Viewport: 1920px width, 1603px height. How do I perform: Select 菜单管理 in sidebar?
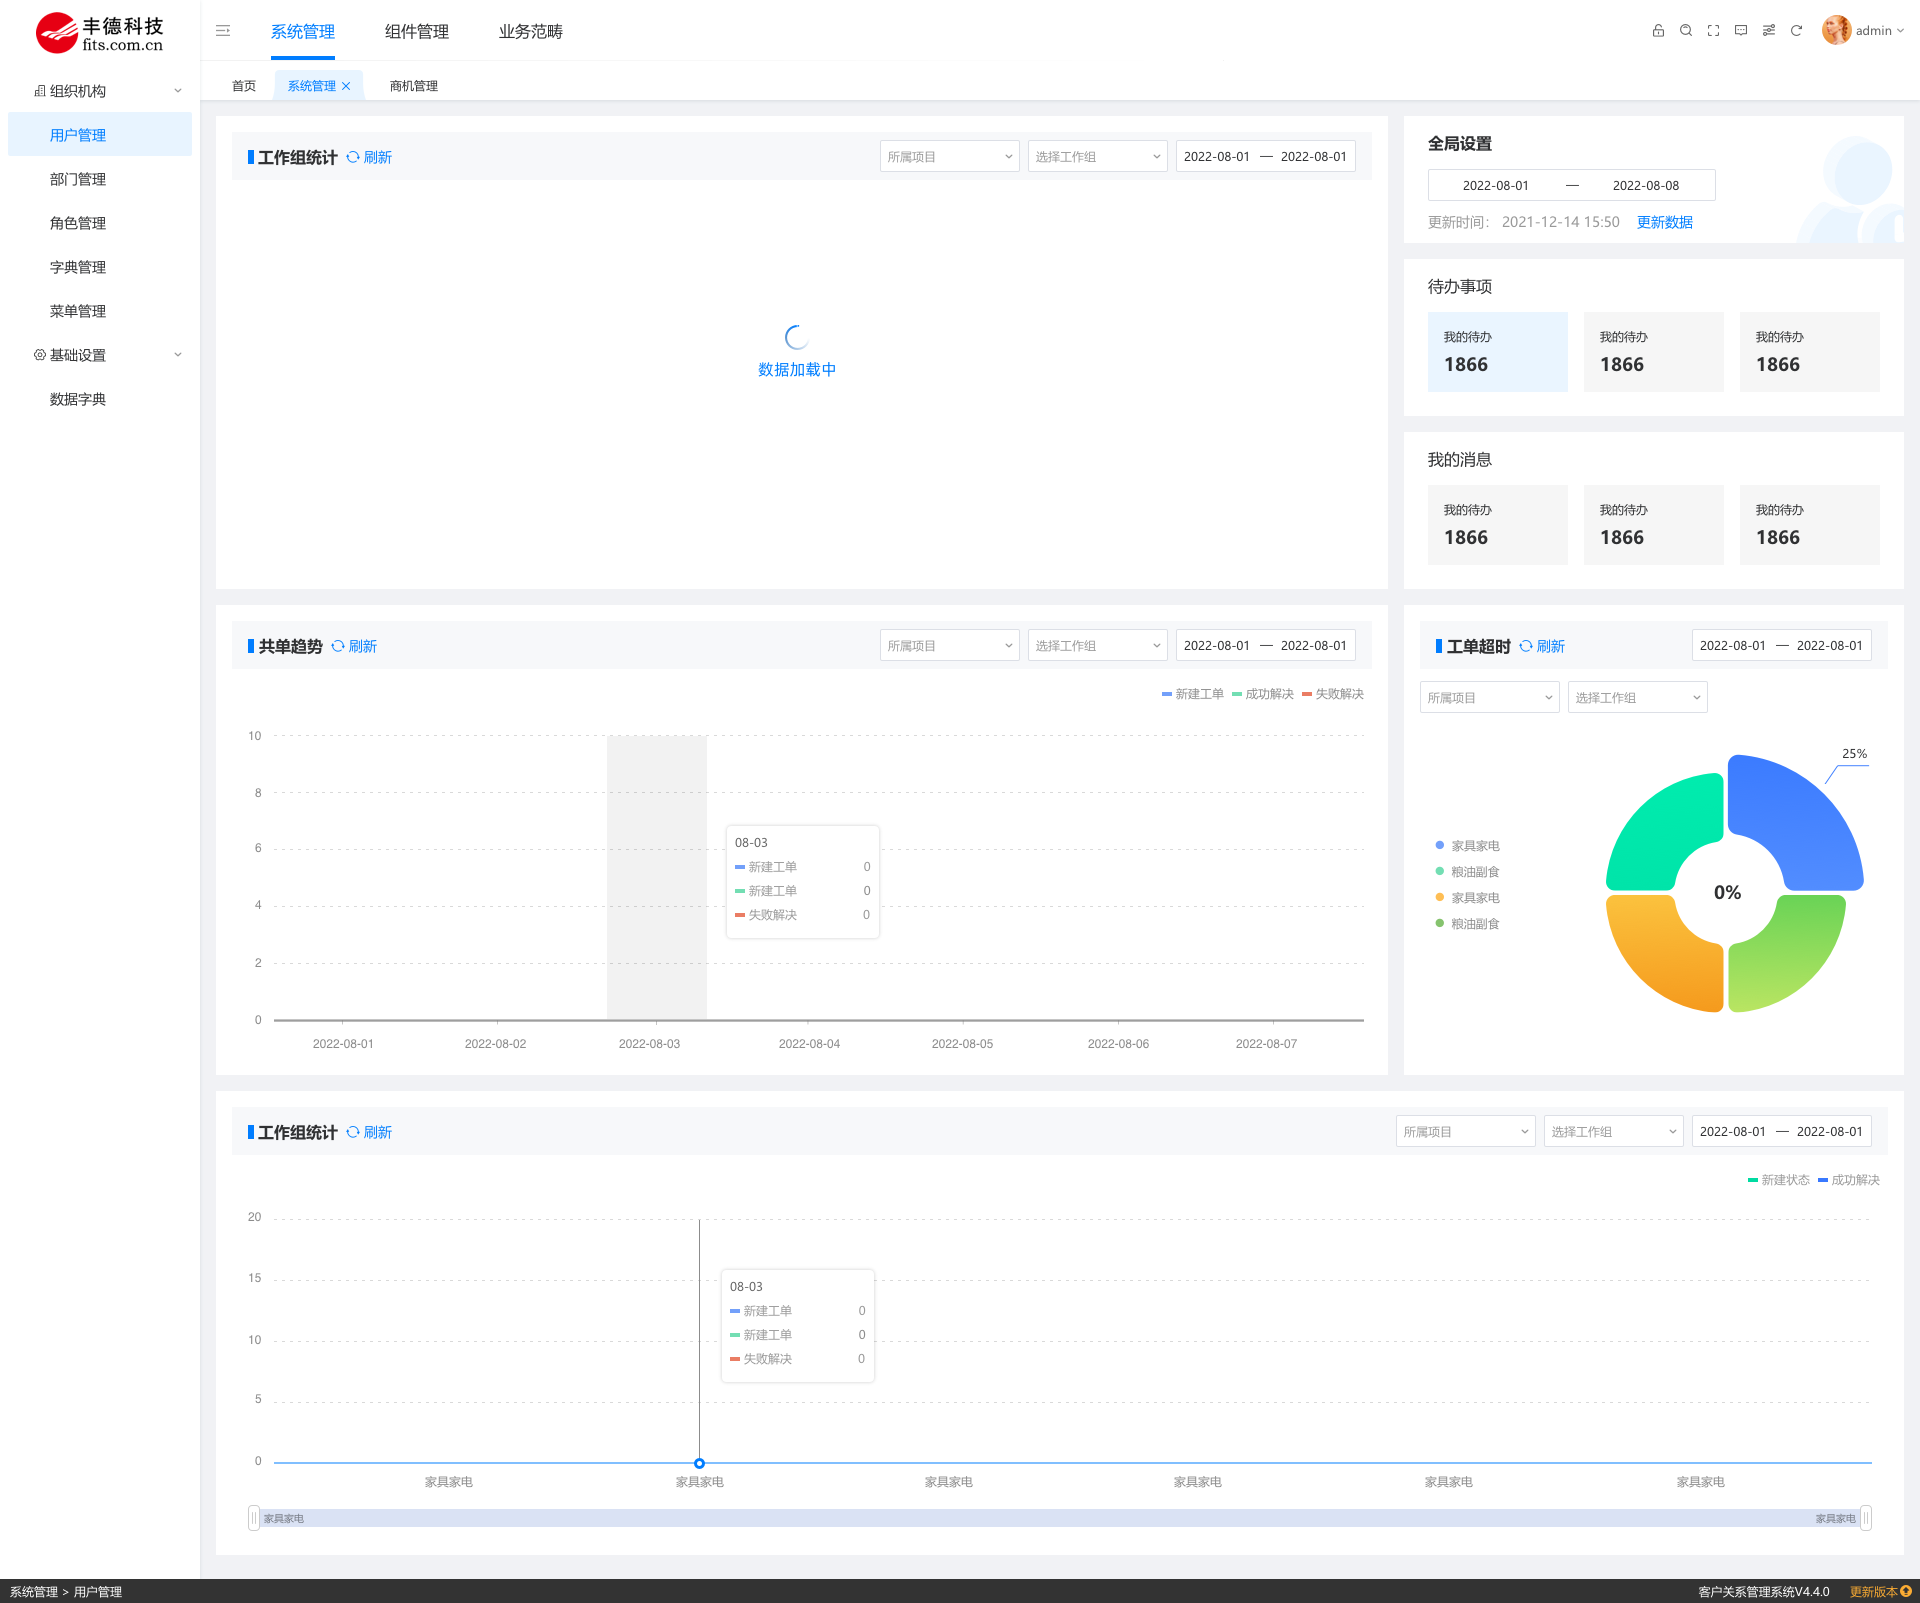pos(100,311)
